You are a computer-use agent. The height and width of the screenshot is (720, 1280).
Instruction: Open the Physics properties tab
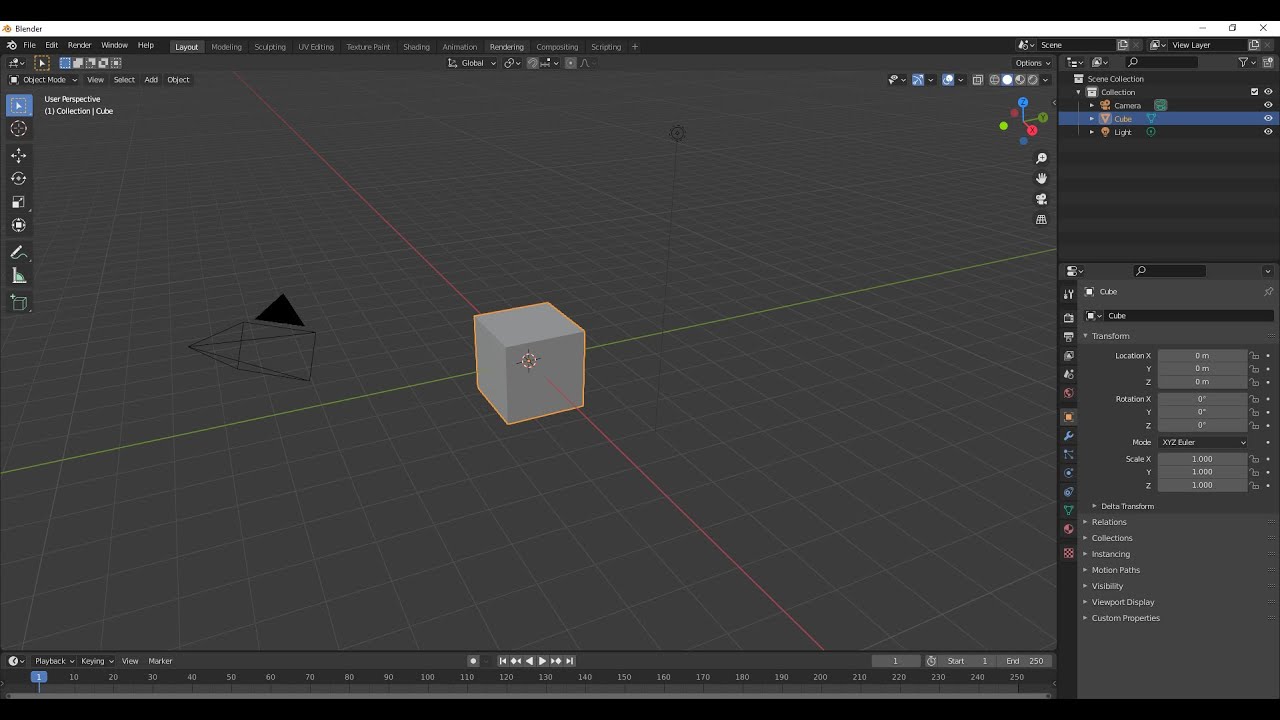(x=1068, y=473)
